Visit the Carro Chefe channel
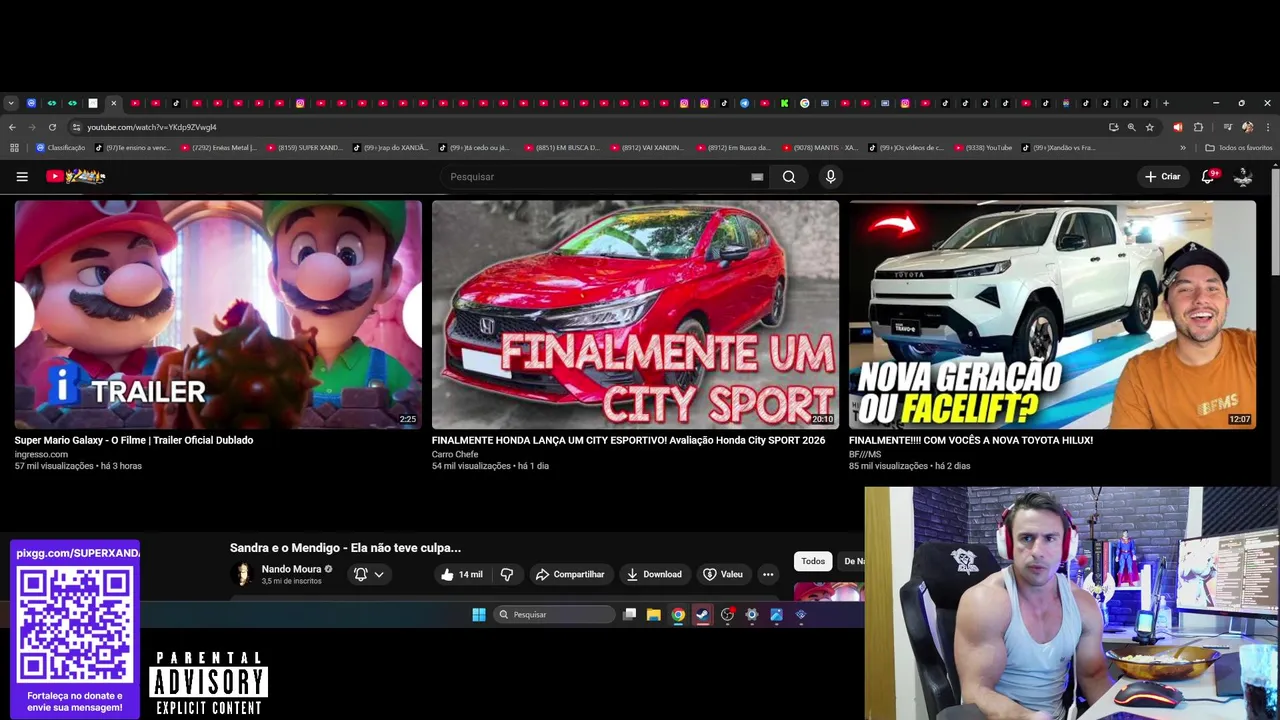1280x720 pixels. (x=455, y=454)
